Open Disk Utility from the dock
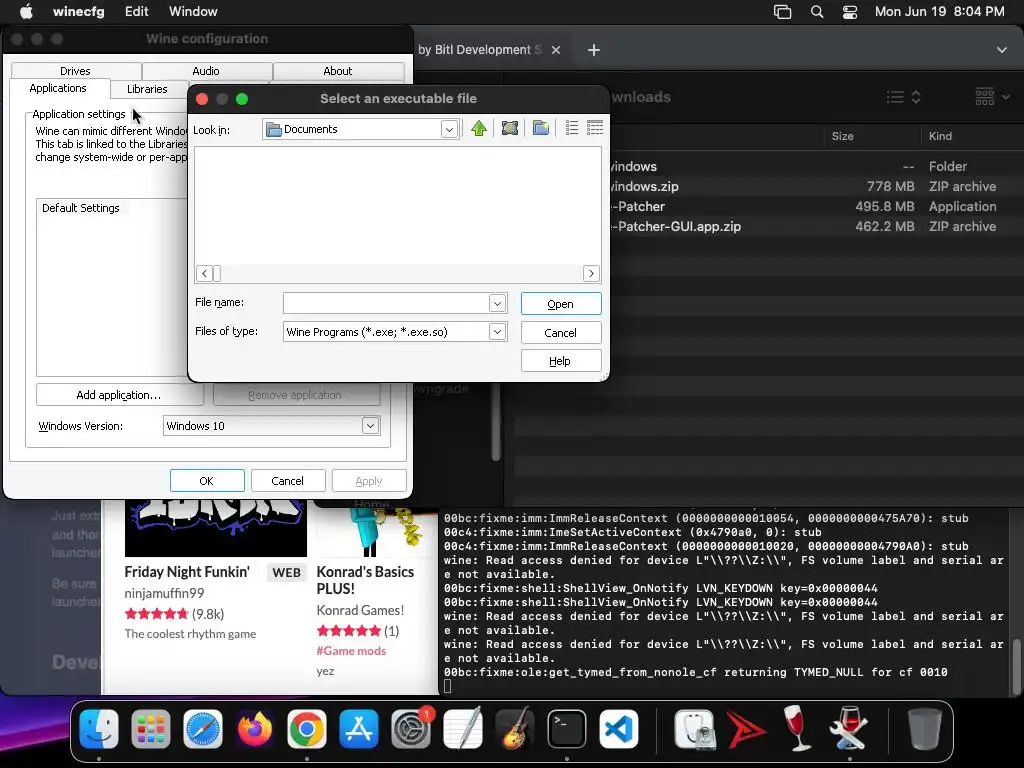Image resolution: width=1024 pixels, height=768 pixels. [694, 729]
